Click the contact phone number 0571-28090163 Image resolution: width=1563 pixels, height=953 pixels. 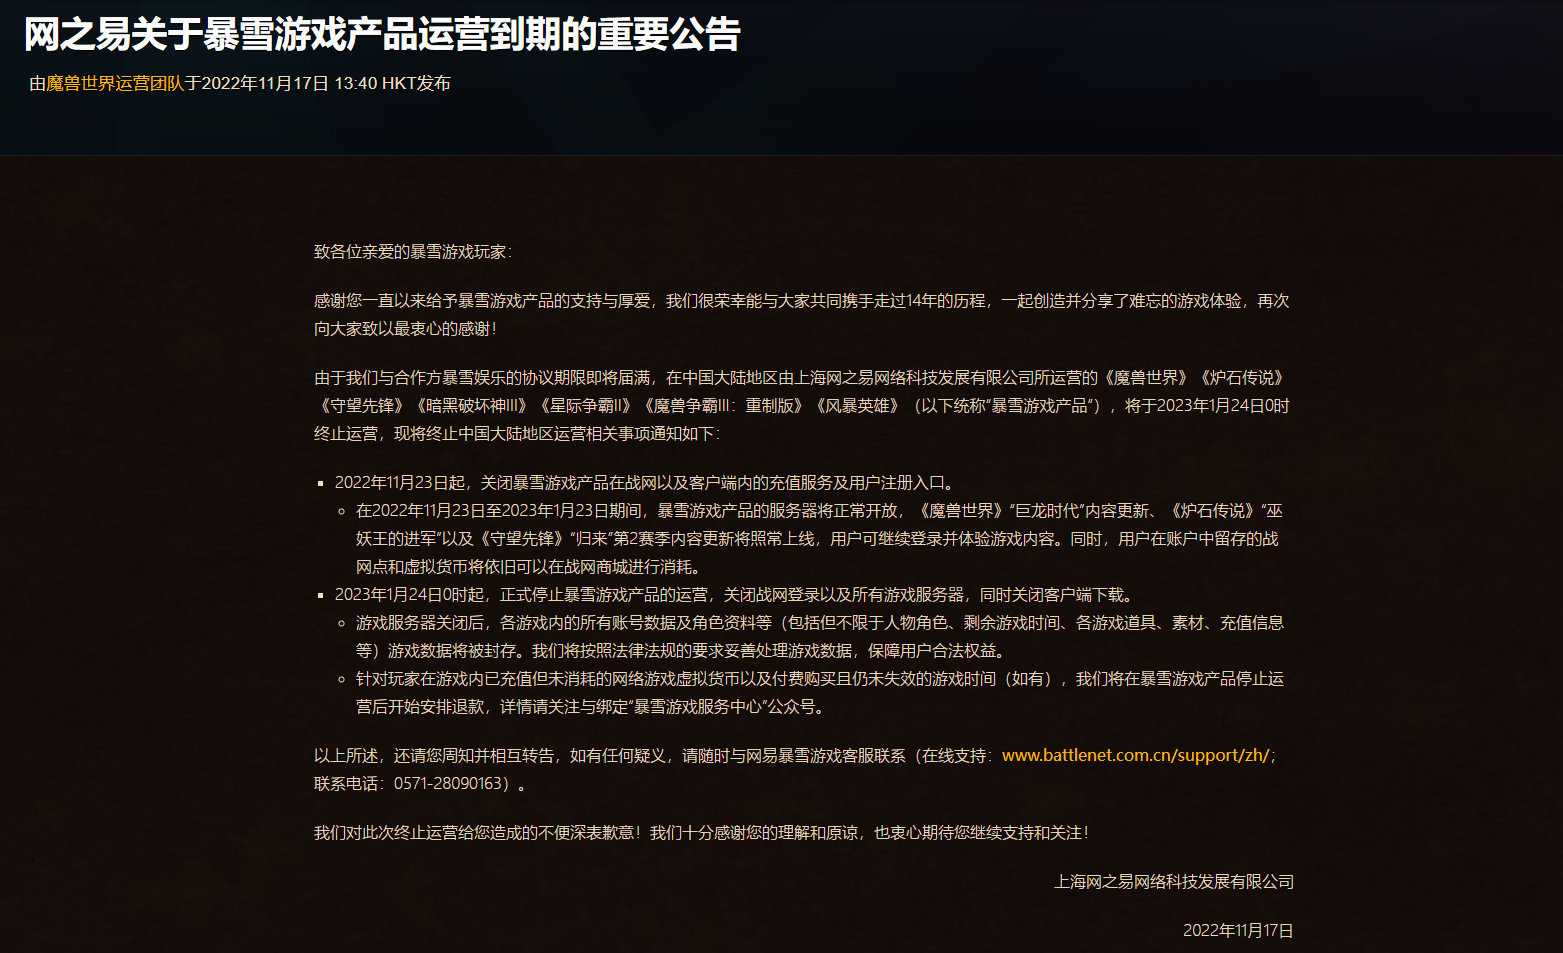447,783
